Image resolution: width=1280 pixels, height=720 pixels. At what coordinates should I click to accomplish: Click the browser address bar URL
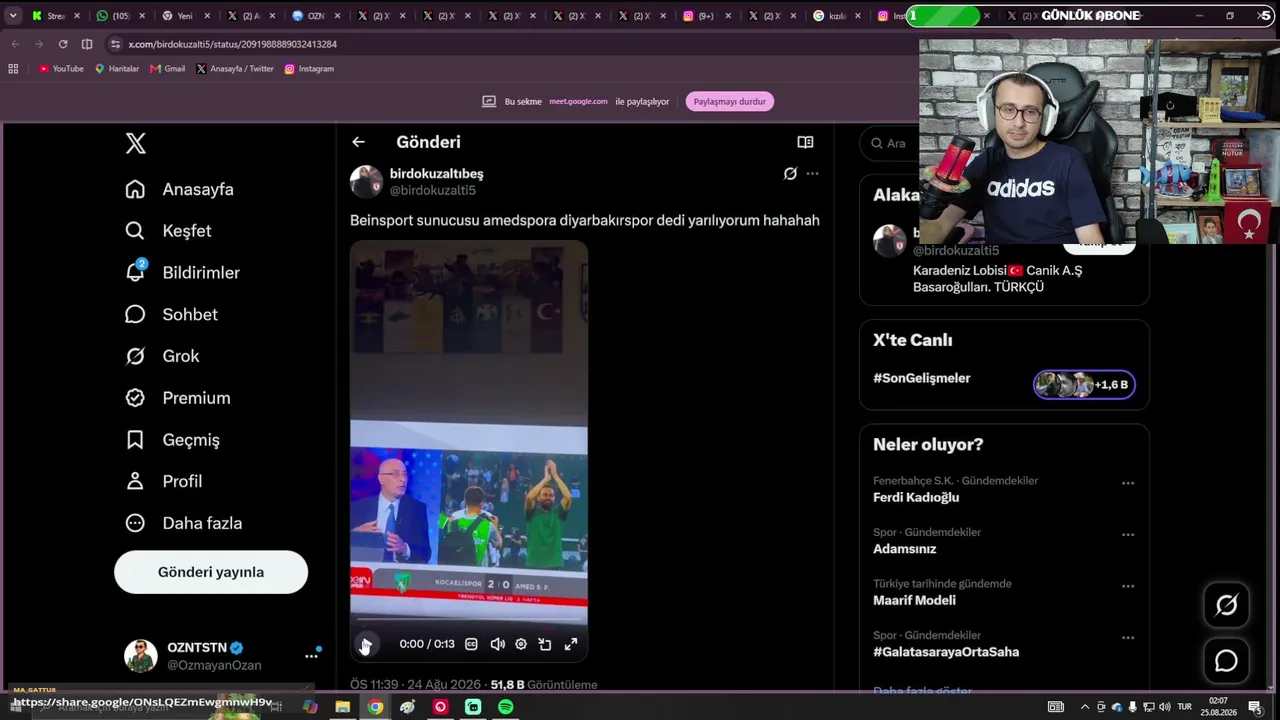pos(233,44)
